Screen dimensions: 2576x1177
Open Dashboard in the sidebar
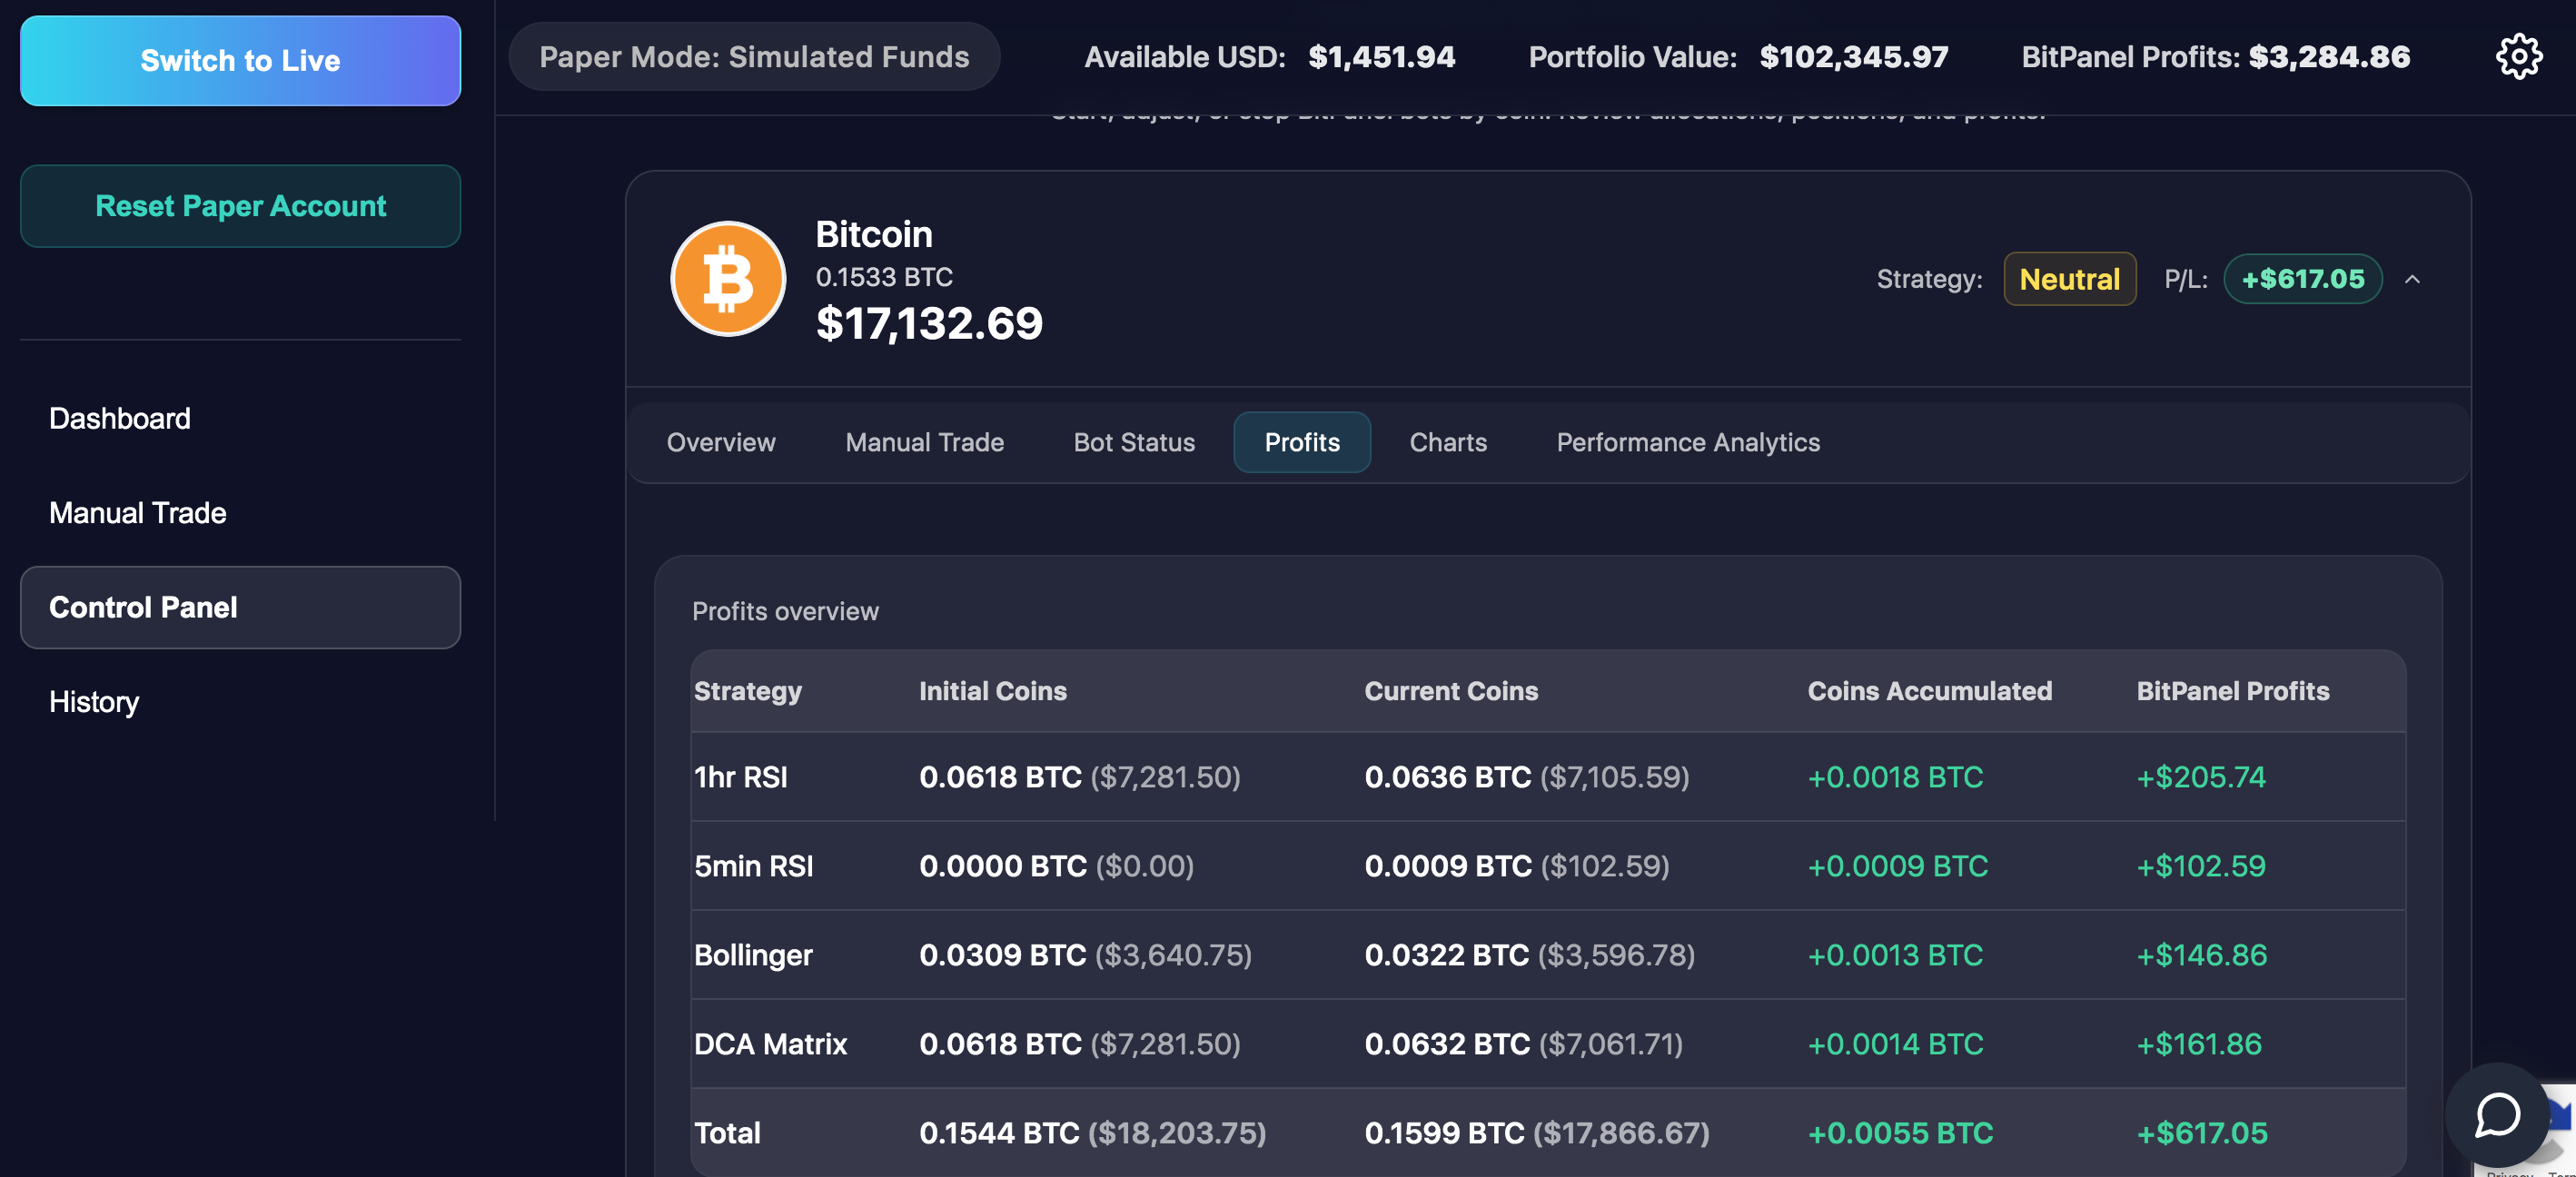click(120, 418)
